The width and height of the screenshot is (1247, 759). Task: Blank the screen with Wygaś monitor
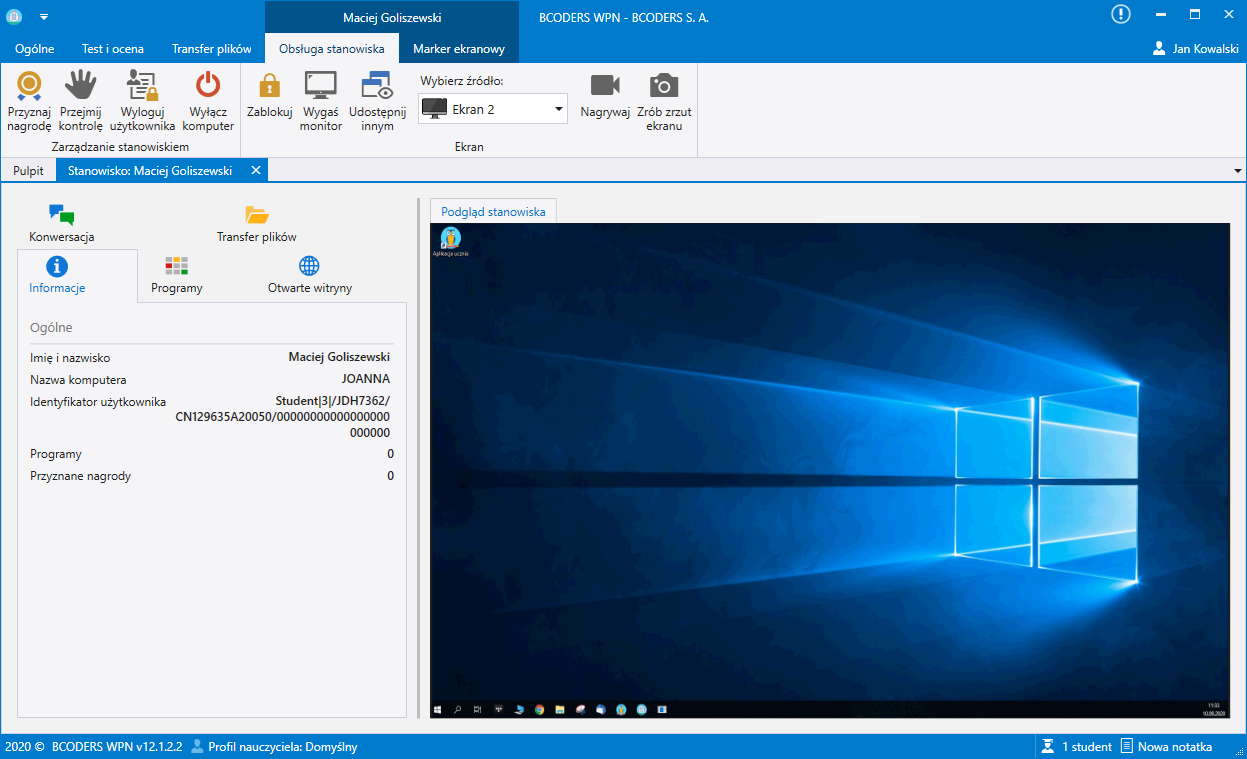[x=321, y=102]
